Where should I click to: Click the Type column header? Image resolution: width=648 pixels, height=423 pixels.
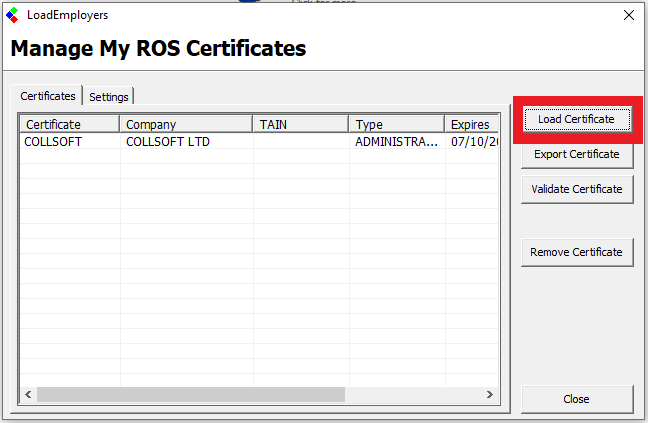tap(396, 124)
